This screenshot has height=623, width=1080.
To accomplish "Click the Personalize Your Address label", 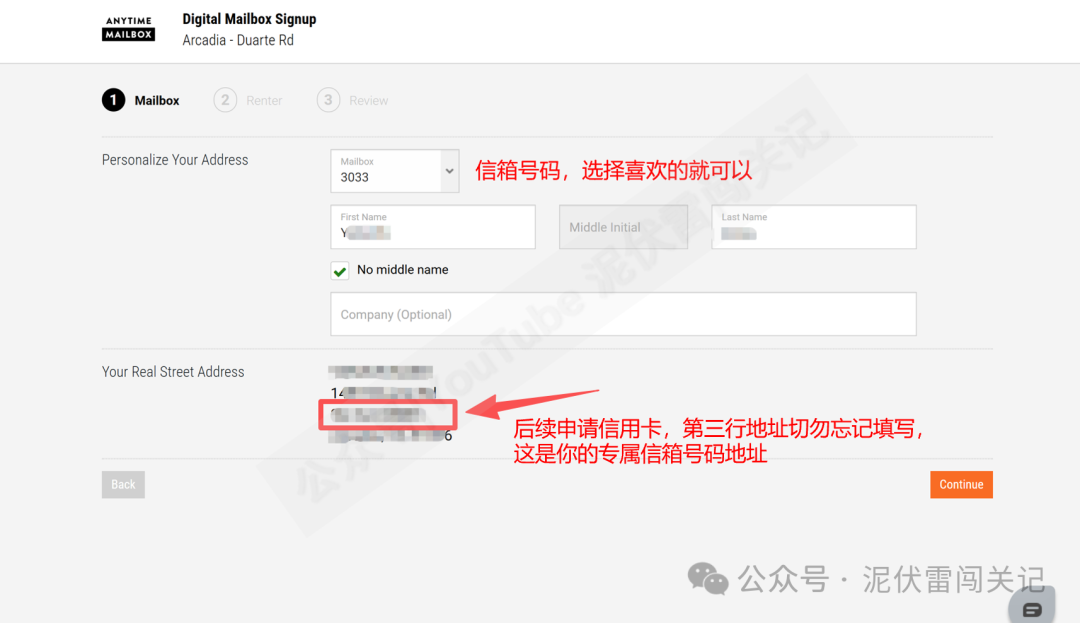I will click(175, 160).
